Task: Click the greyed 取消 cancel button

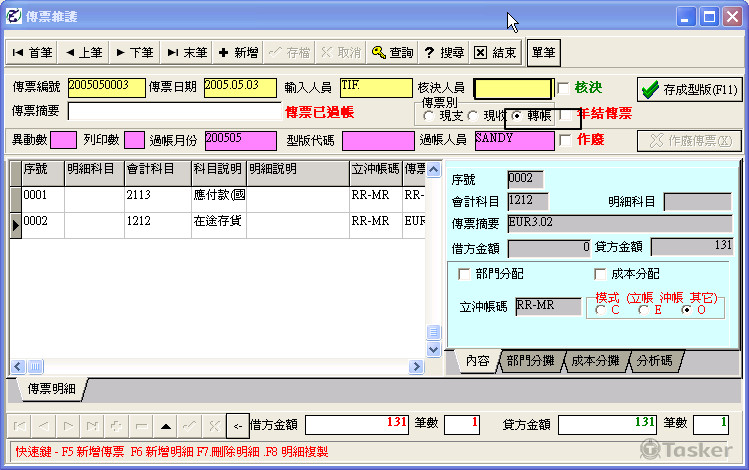Action: [341, 53]
